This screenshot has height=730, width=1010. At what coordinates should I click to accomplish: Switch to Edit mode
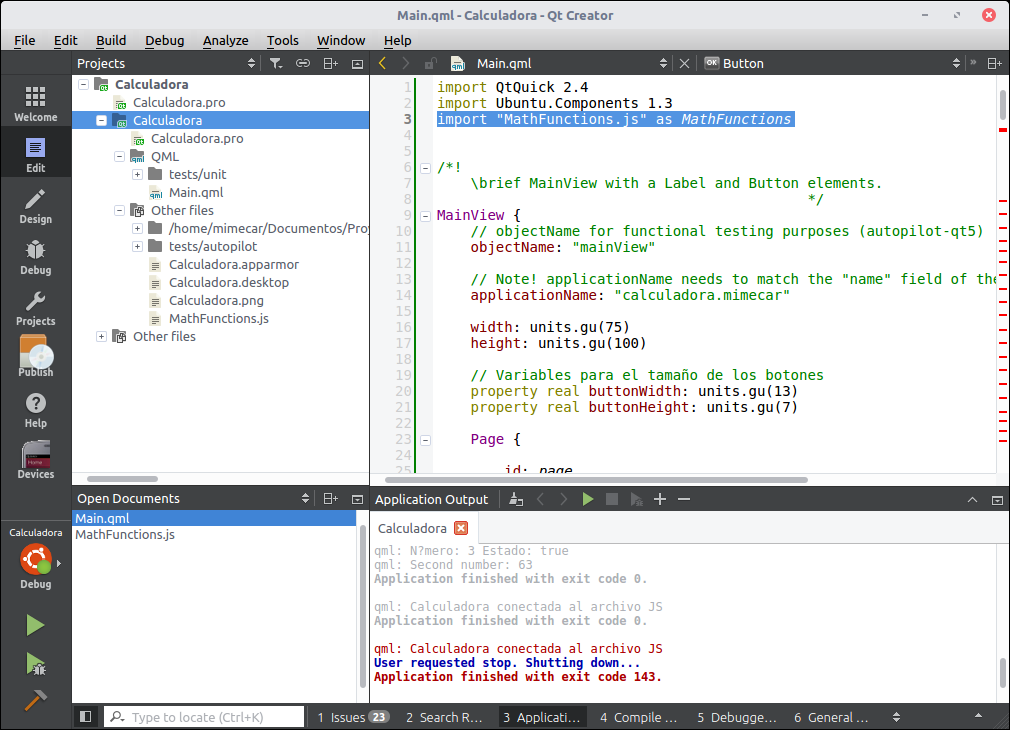click(35, 155)
